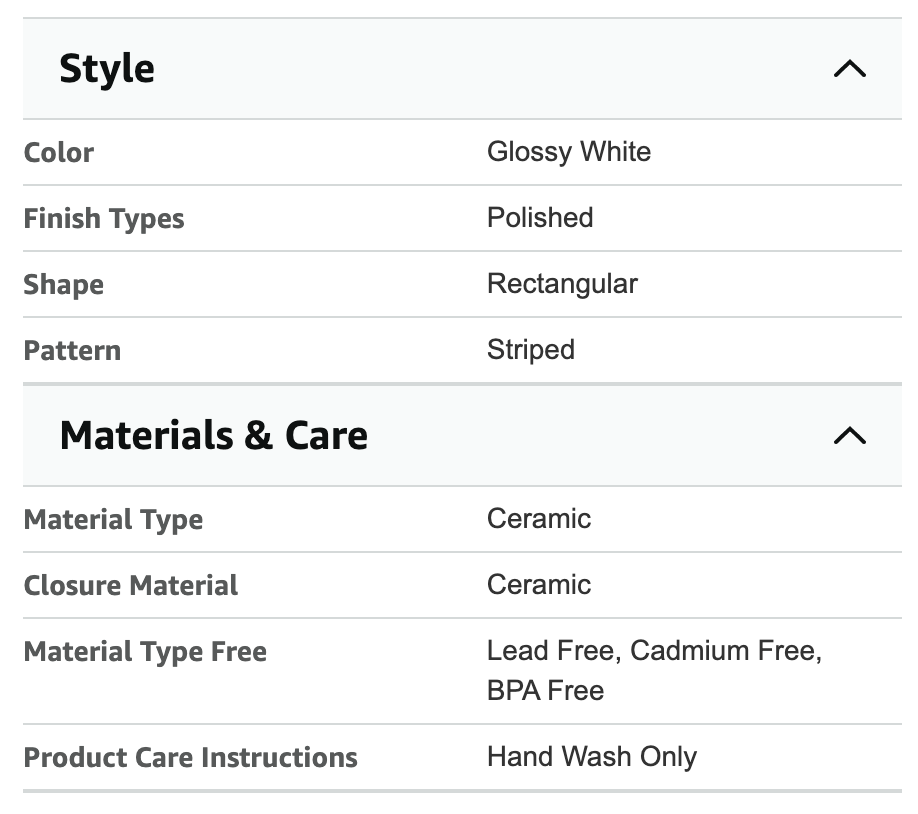The height and width of the screenshot is (814, 918).
Task: Select the Shape row label
Action: point(64,285)
